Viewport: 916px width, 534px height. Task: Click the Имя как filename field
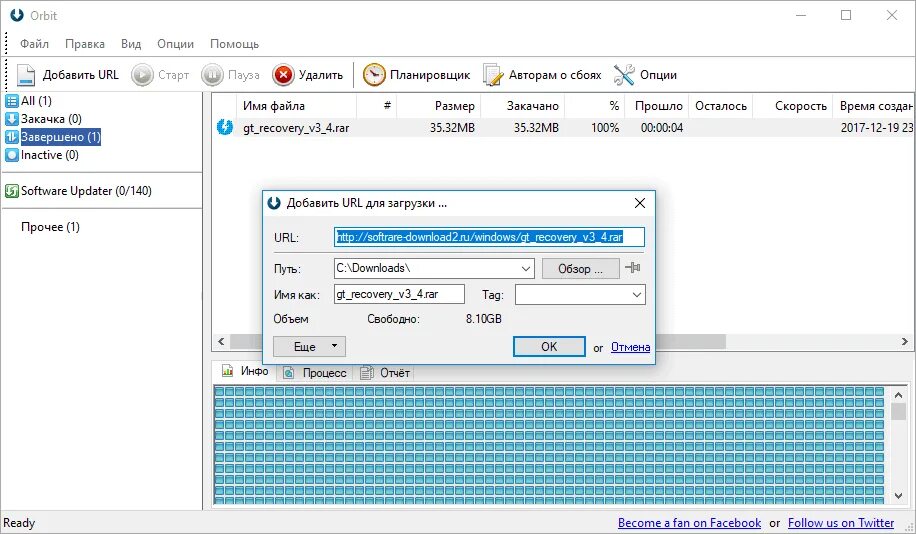click(x=400, y=294)
